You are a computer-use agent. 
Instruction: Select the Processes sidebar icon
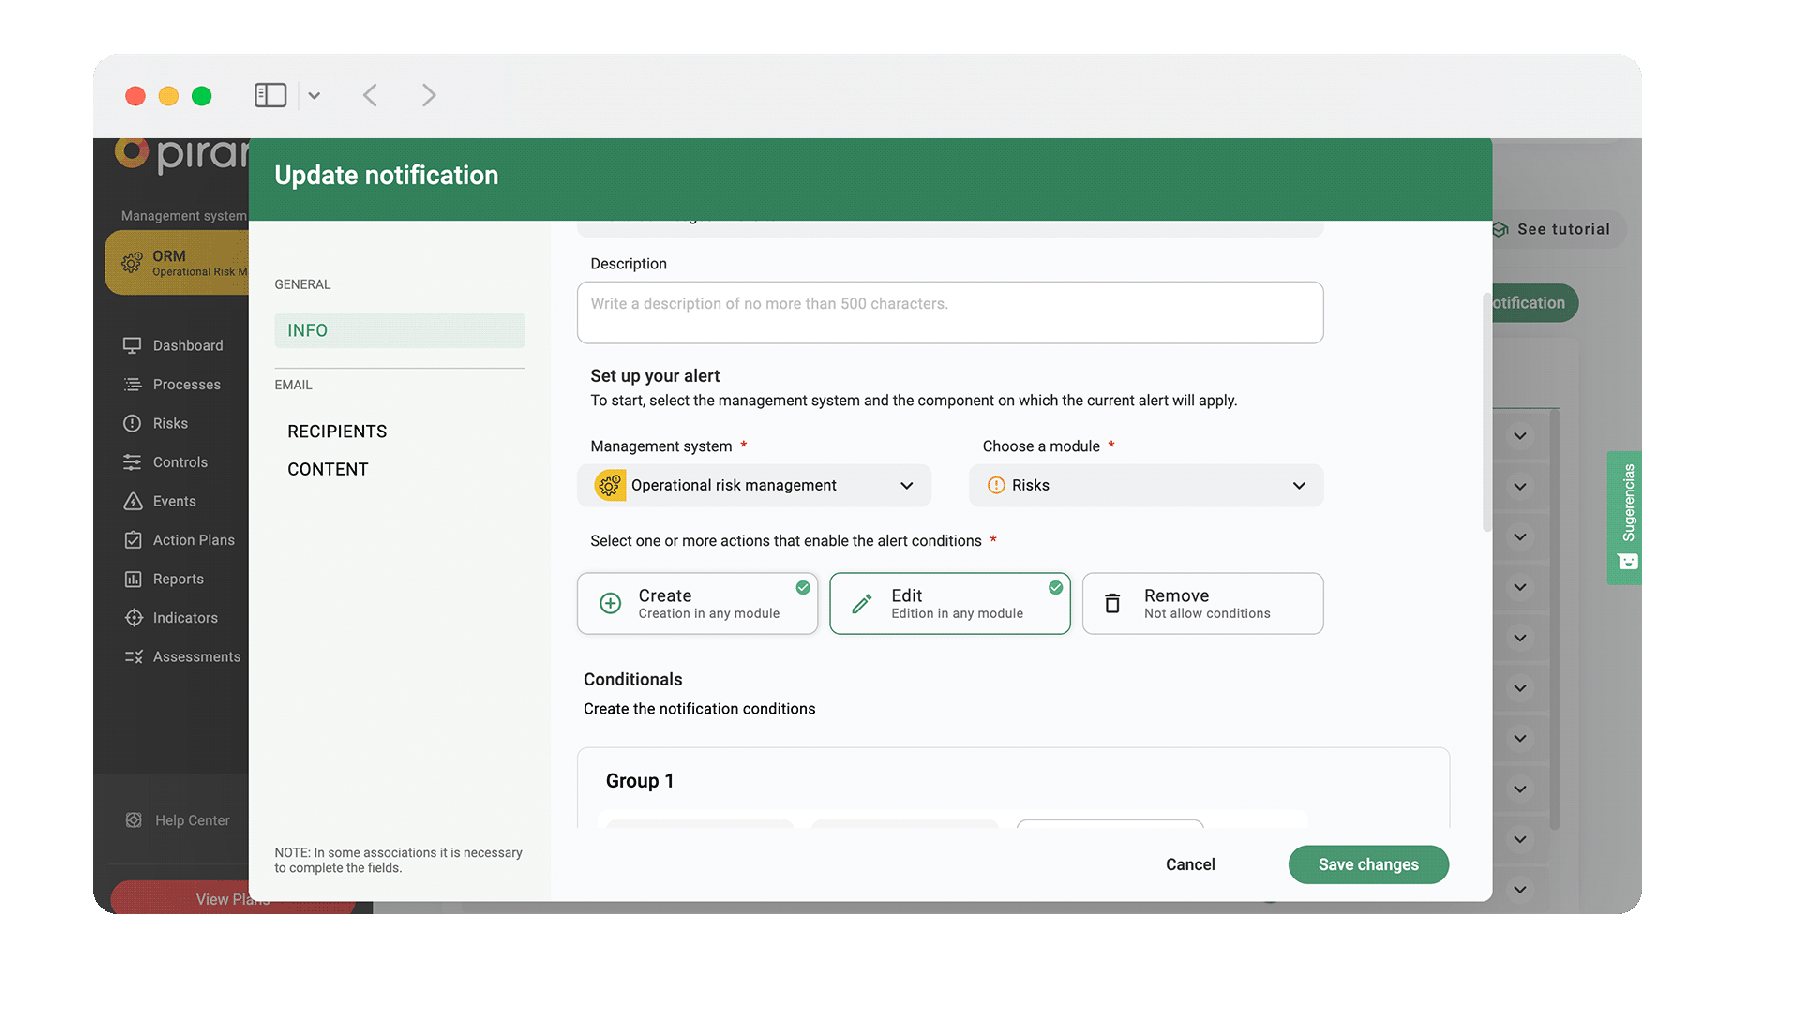click(x=133, y=384)
